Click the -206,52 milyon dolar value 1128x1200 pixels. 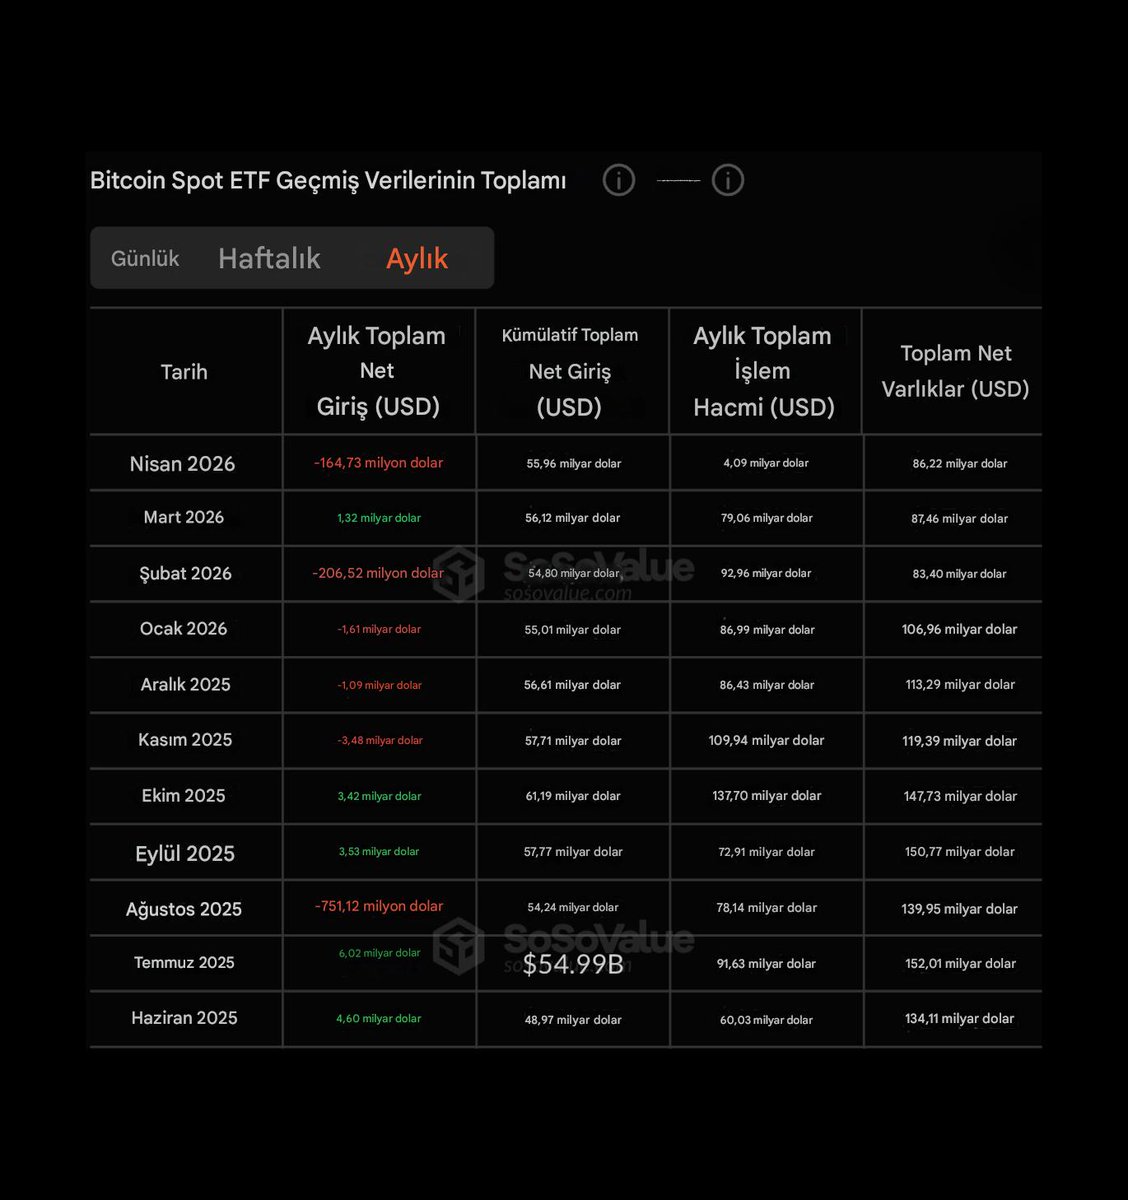378,573
